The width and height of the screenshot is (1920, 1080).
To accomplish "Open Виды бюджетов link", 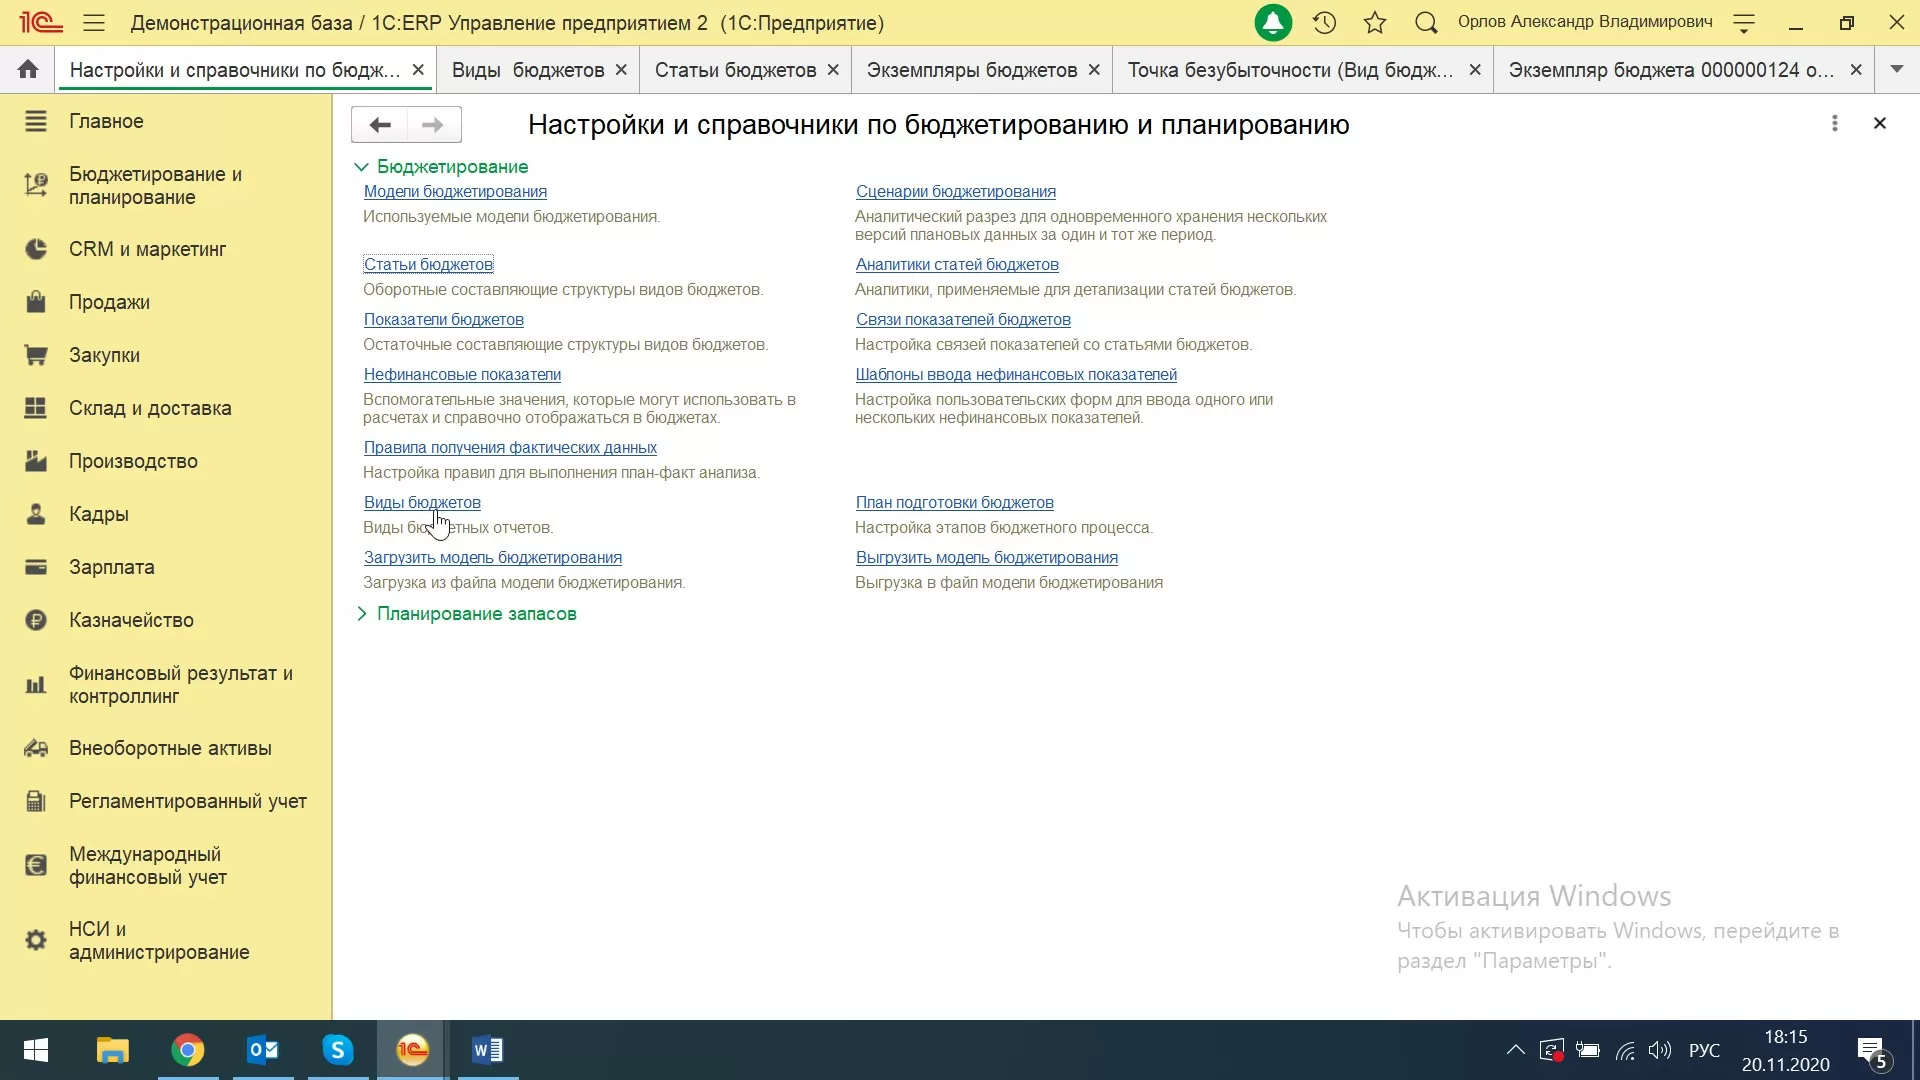I will [422, 503].
